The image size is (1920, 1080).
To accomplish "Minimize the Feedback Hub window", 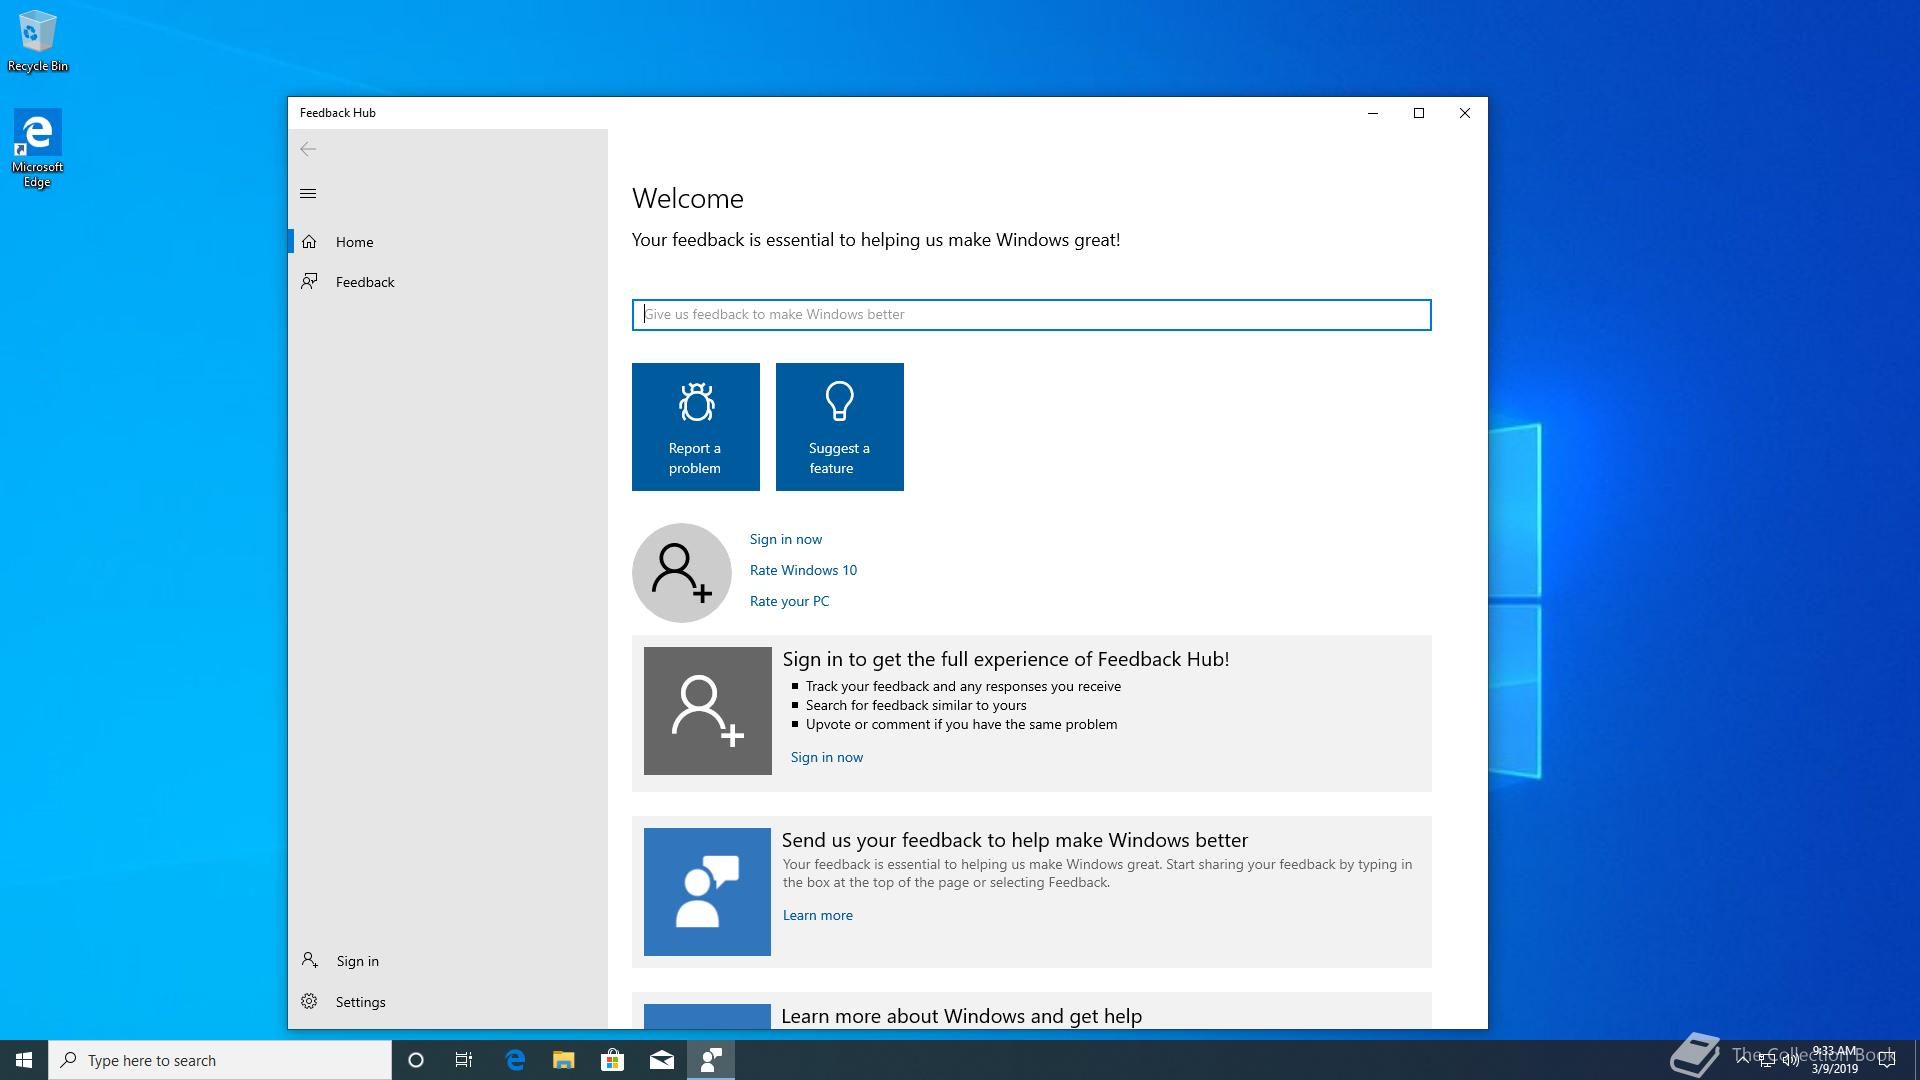I will (x=1373, y=113).
